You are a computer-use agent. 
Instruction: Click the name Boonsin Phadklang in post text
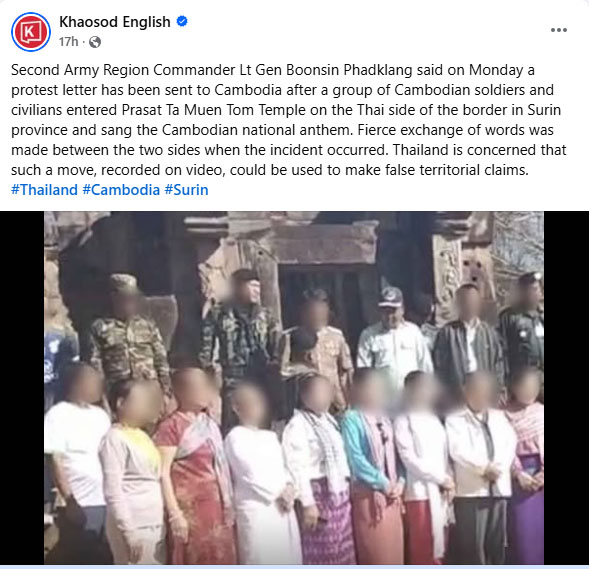(x=349, y=70)
